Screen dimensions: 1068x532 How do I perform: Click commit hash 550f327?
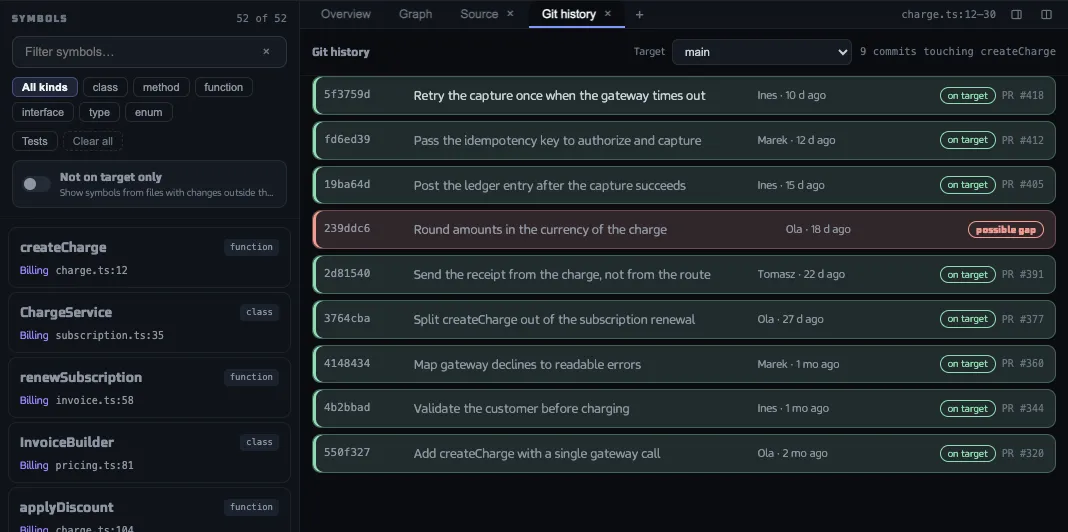347,453
